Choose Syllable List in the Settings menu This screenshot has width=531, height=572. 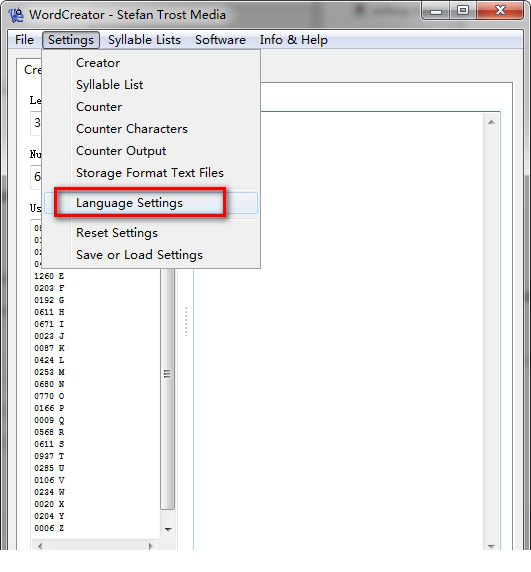tap(151, 85)
